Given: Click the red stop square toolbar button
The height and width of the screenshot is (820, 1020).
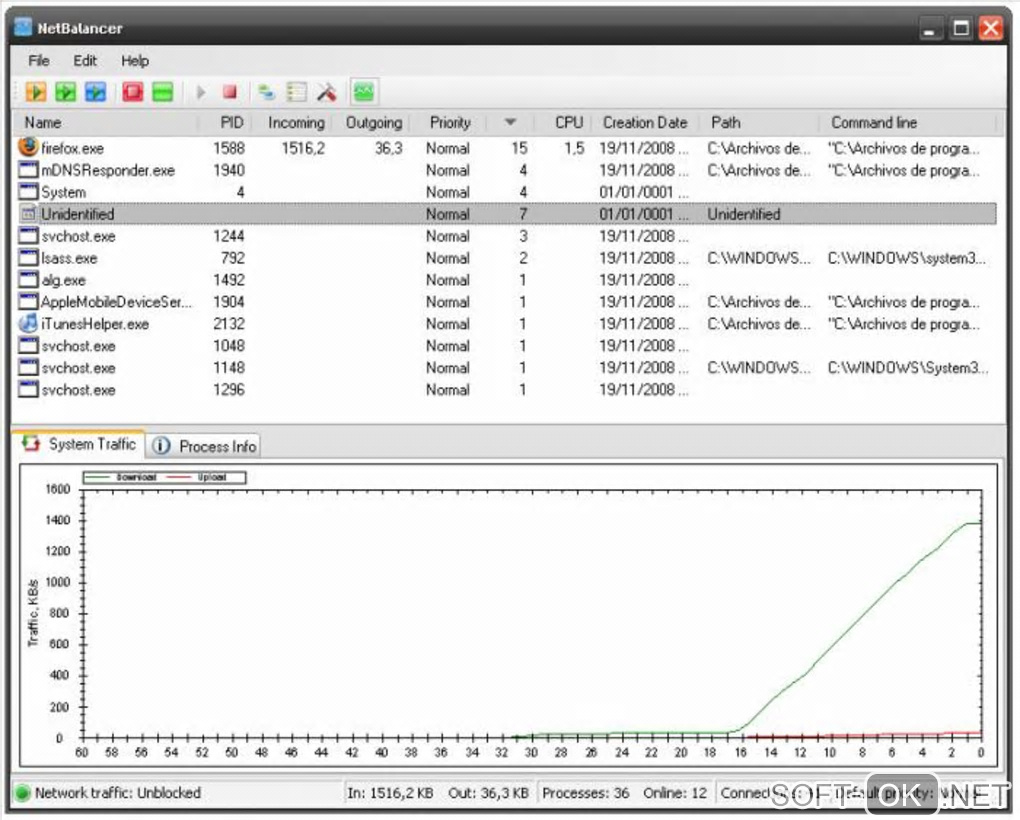Looking at the screenshot, I should coord(230,92).
